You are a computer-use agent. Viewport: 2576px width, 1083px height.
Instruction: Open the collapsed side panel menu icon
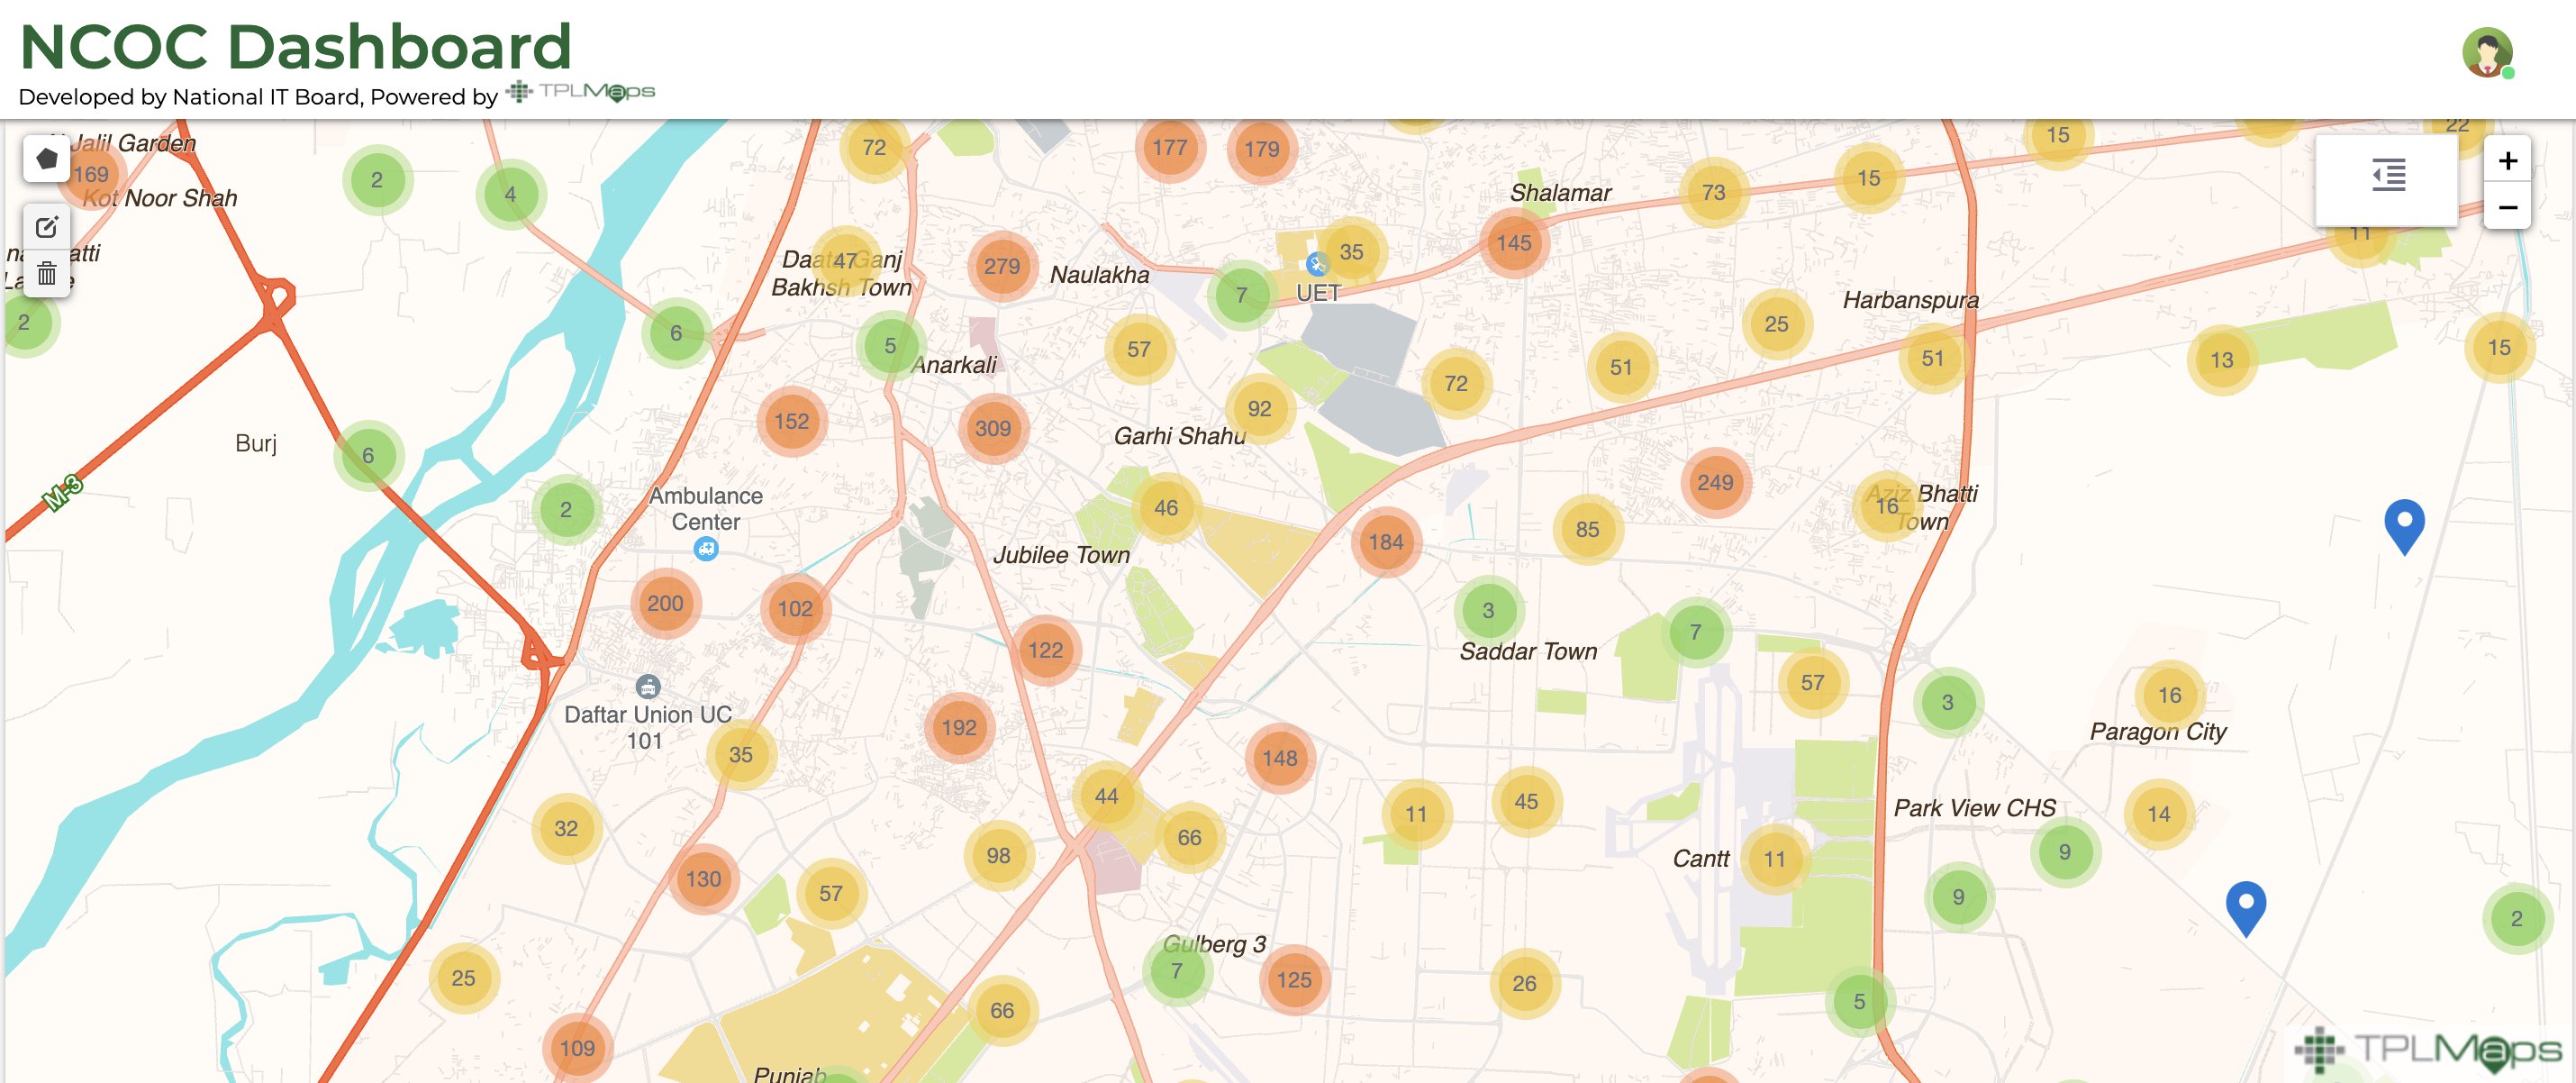[x=2387, y=177]
